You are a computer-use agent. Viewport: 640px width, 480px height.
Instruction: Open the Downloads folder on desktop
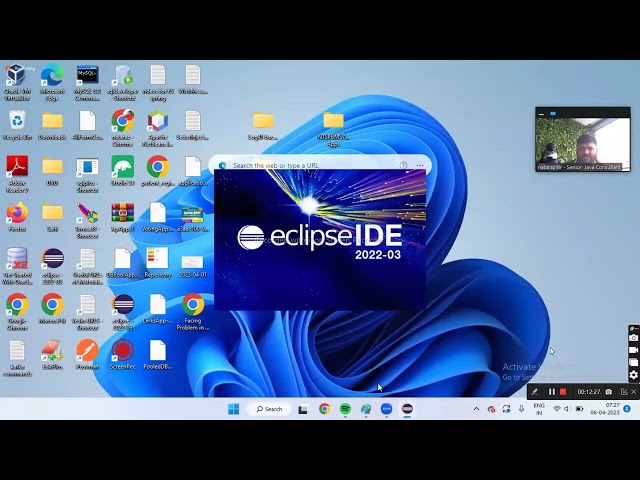52,126
